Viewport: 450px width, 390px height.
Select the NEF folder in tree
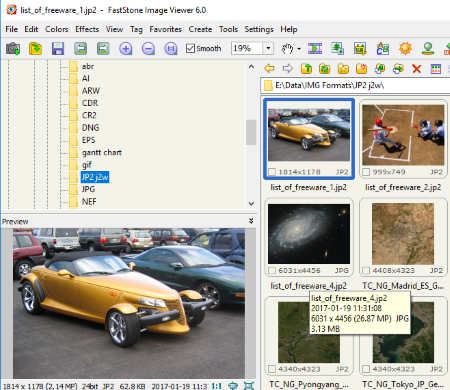[x=89, y=202]
